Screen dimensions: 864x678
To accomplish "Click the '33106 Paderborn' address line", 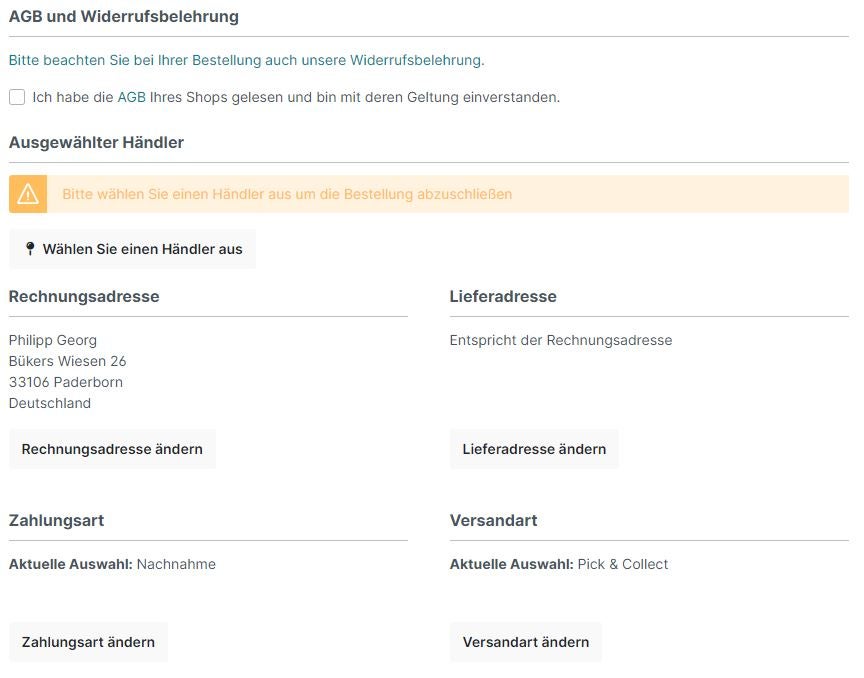I will tap(66, 382).
